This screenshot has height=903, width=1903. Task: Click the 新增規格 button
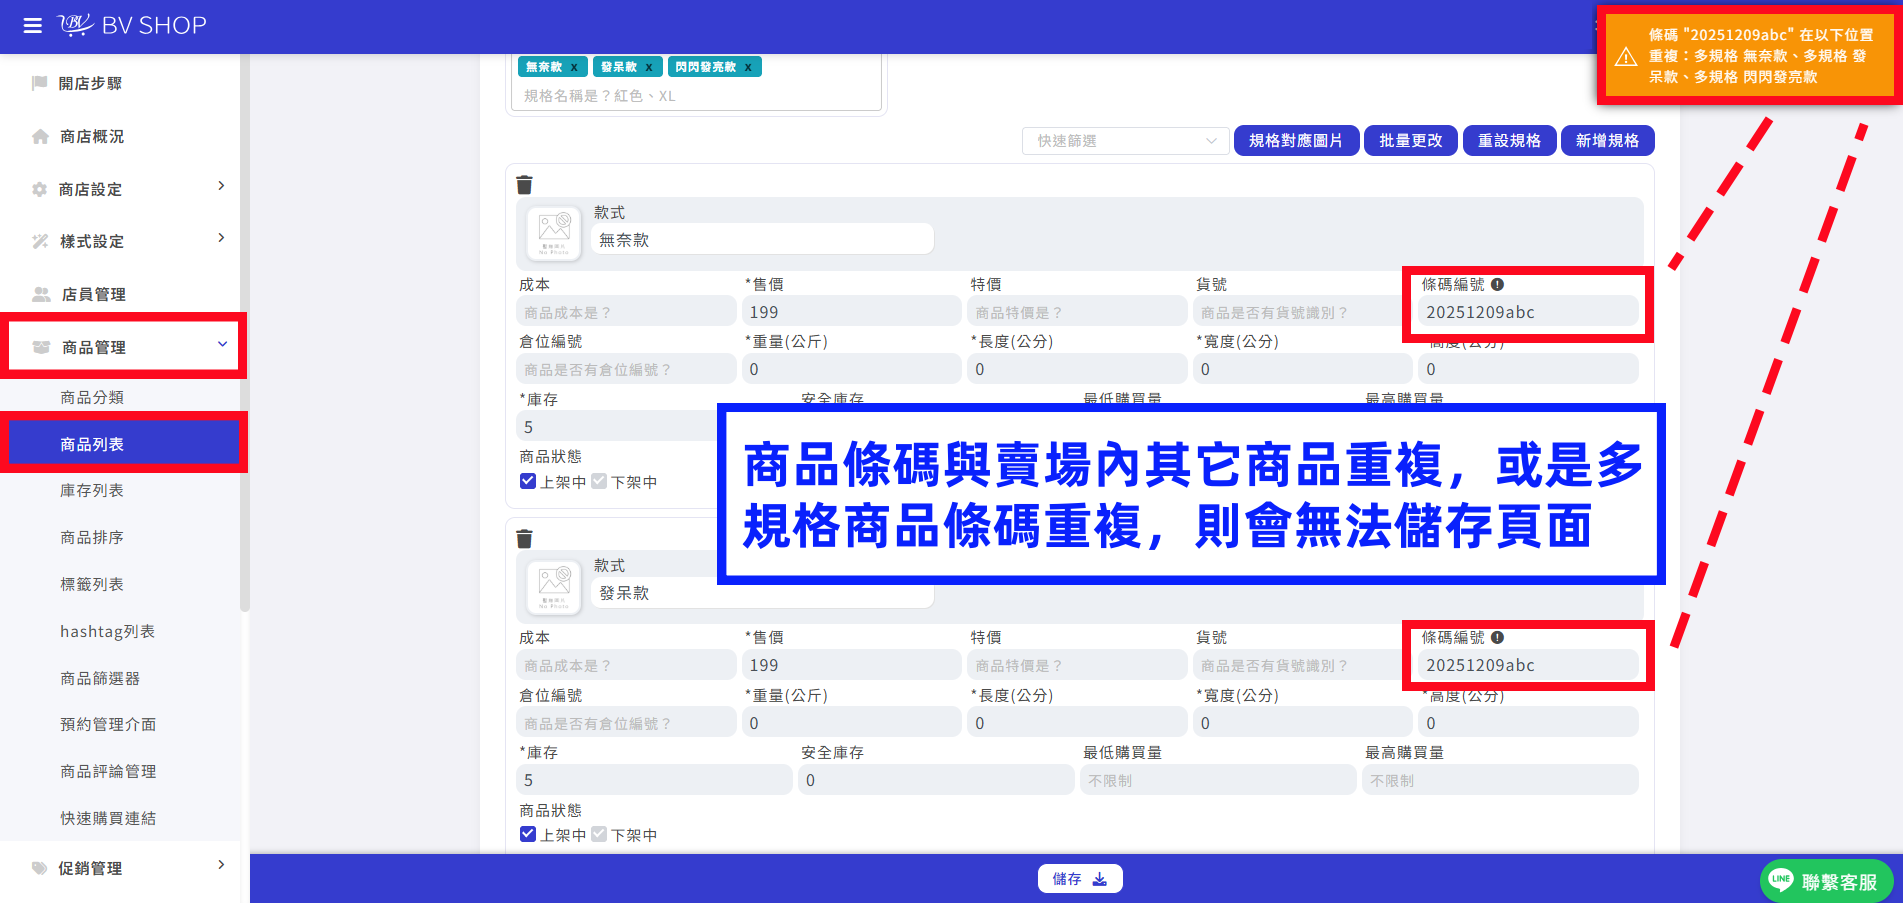[x=1608, y=141]
